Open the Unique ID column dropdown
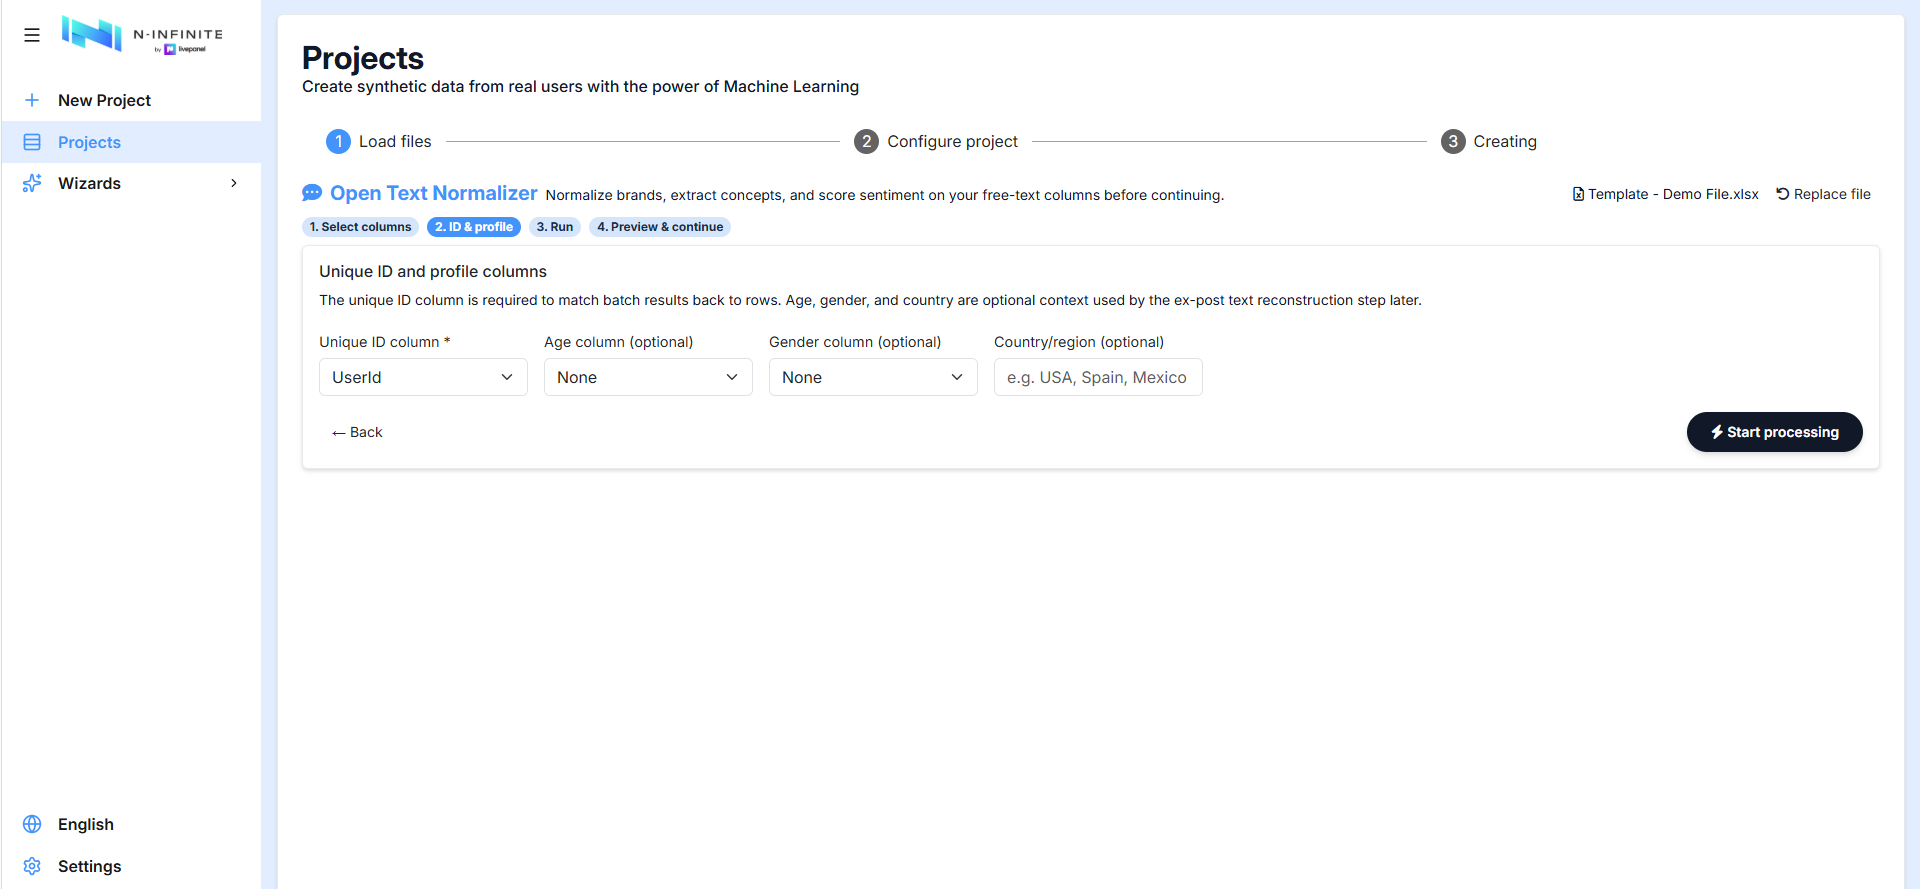The height and width of the screenshot is (889, 1920). click(423, 377)
